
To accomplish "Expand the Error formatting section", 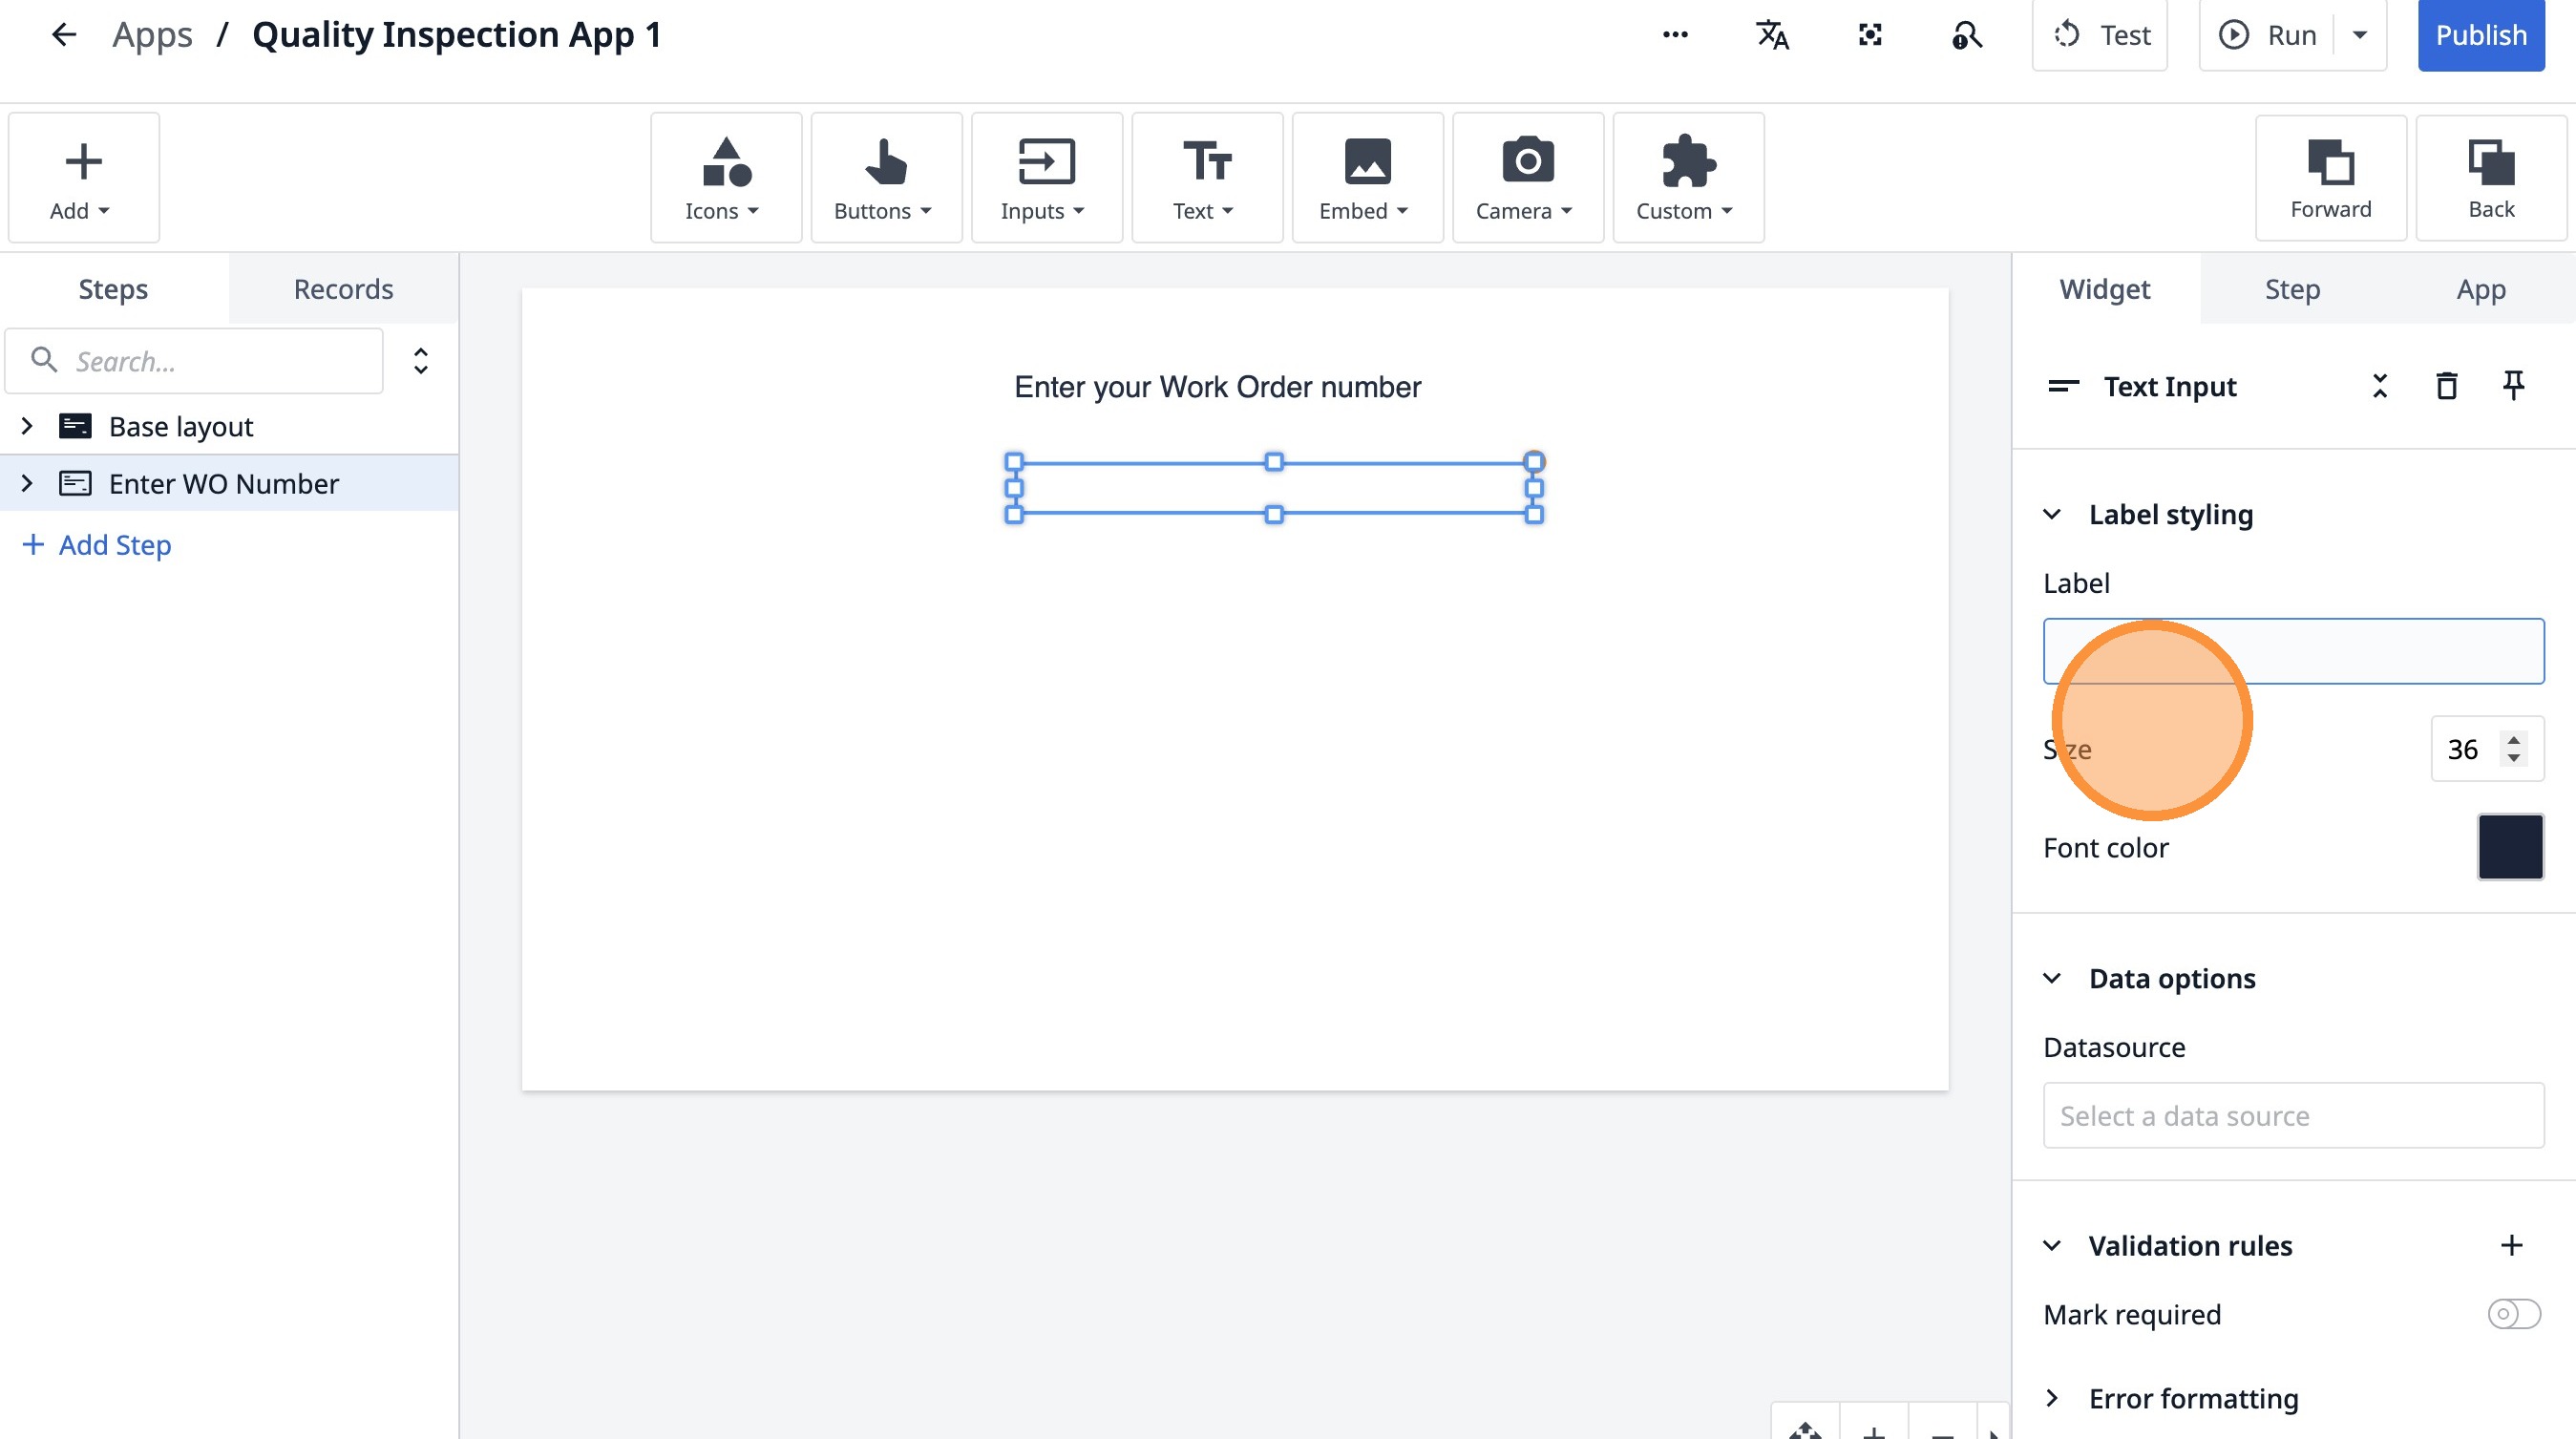I will (2052, 1398).
